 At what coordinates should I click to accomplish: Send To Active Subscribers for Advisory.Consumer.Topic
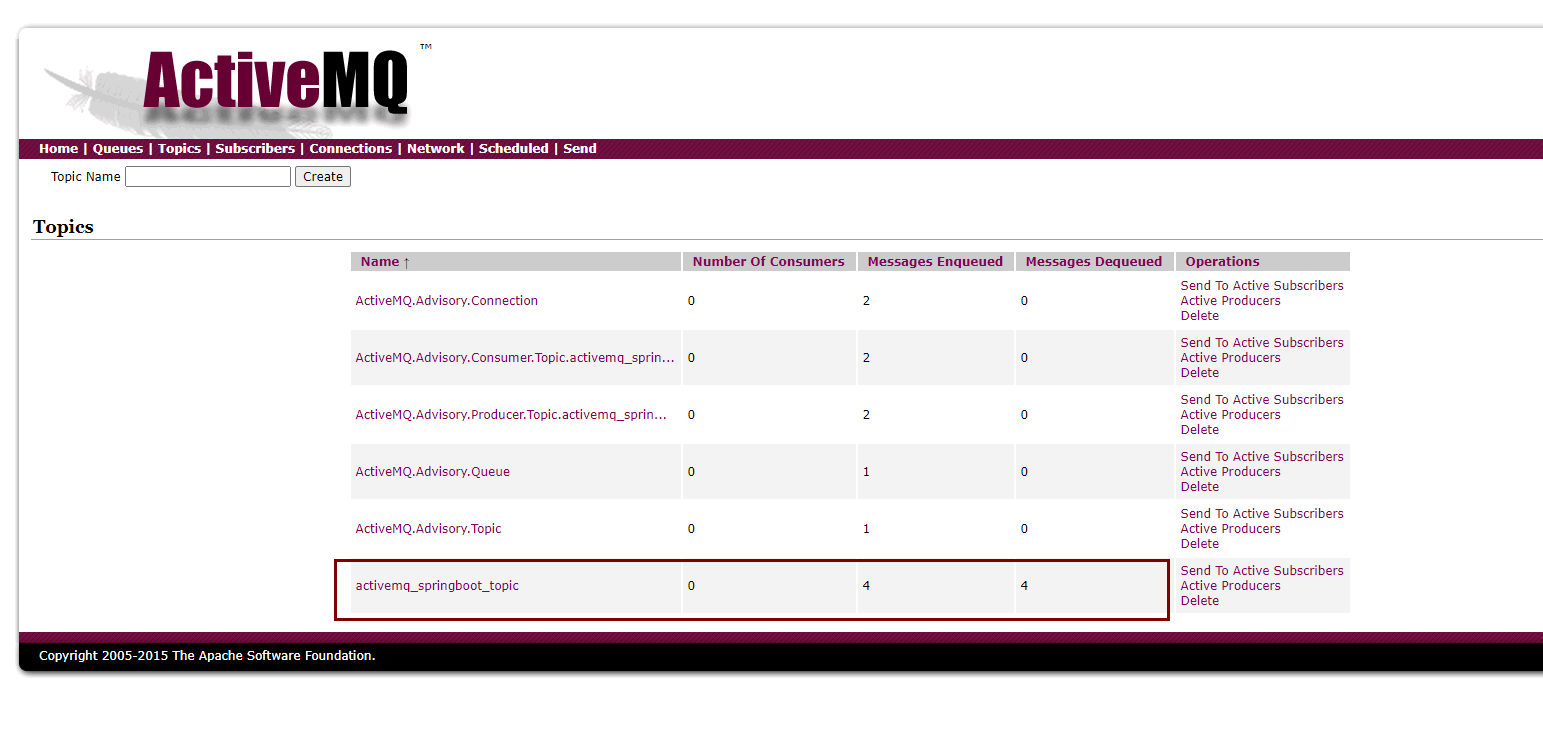[1262, 343]
